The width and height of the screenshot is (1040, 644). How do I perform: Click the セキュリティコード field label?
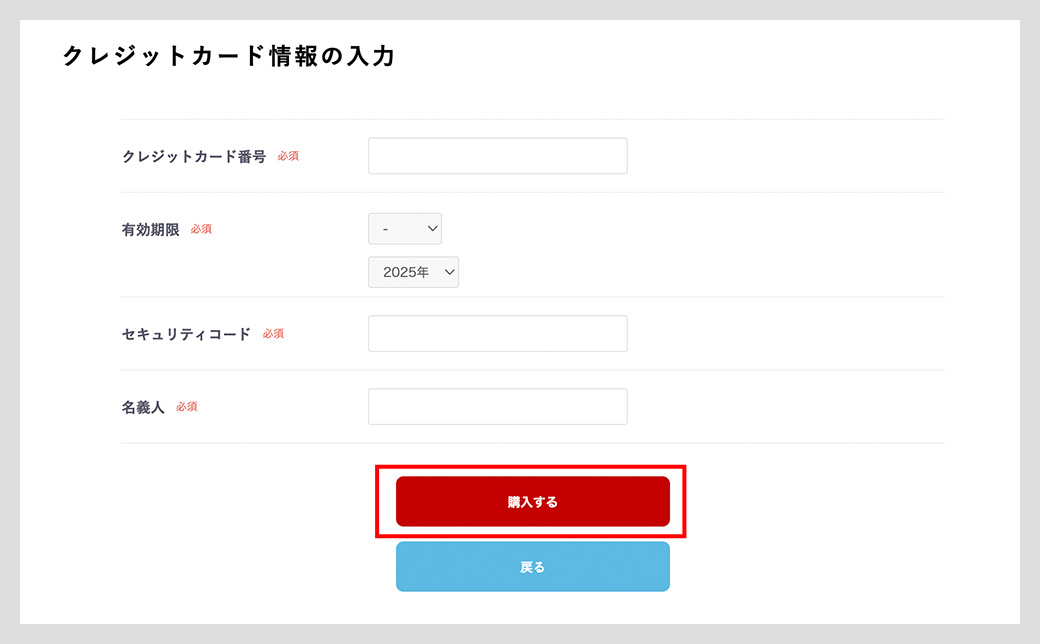click(186, 334)
